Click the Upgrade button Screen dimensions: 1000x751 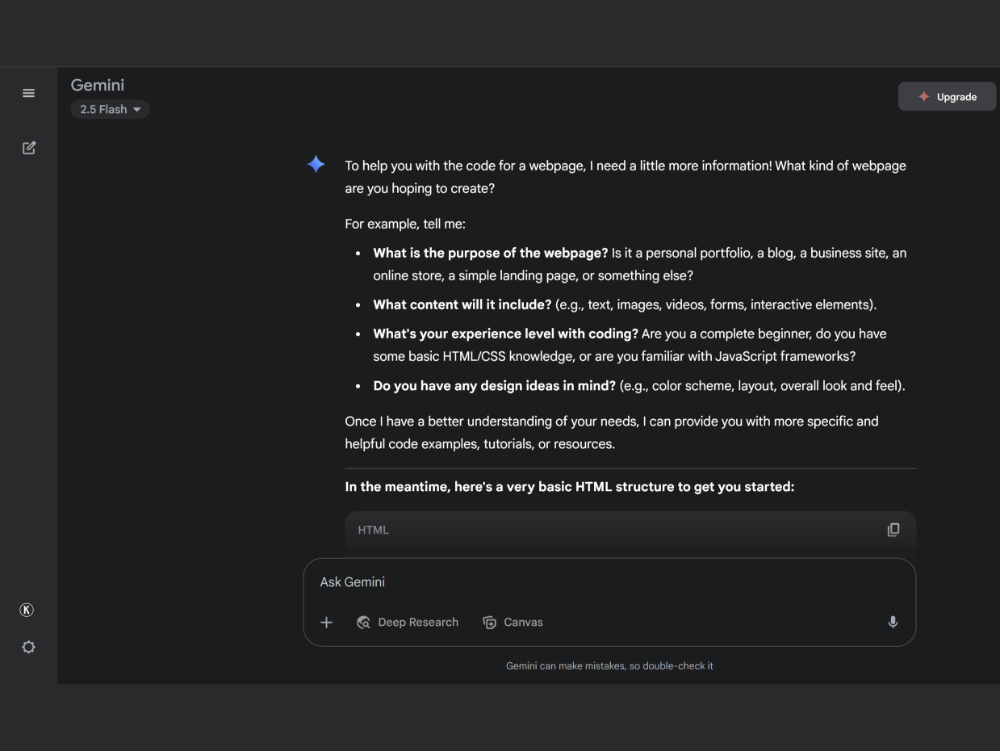coord(946,97)
